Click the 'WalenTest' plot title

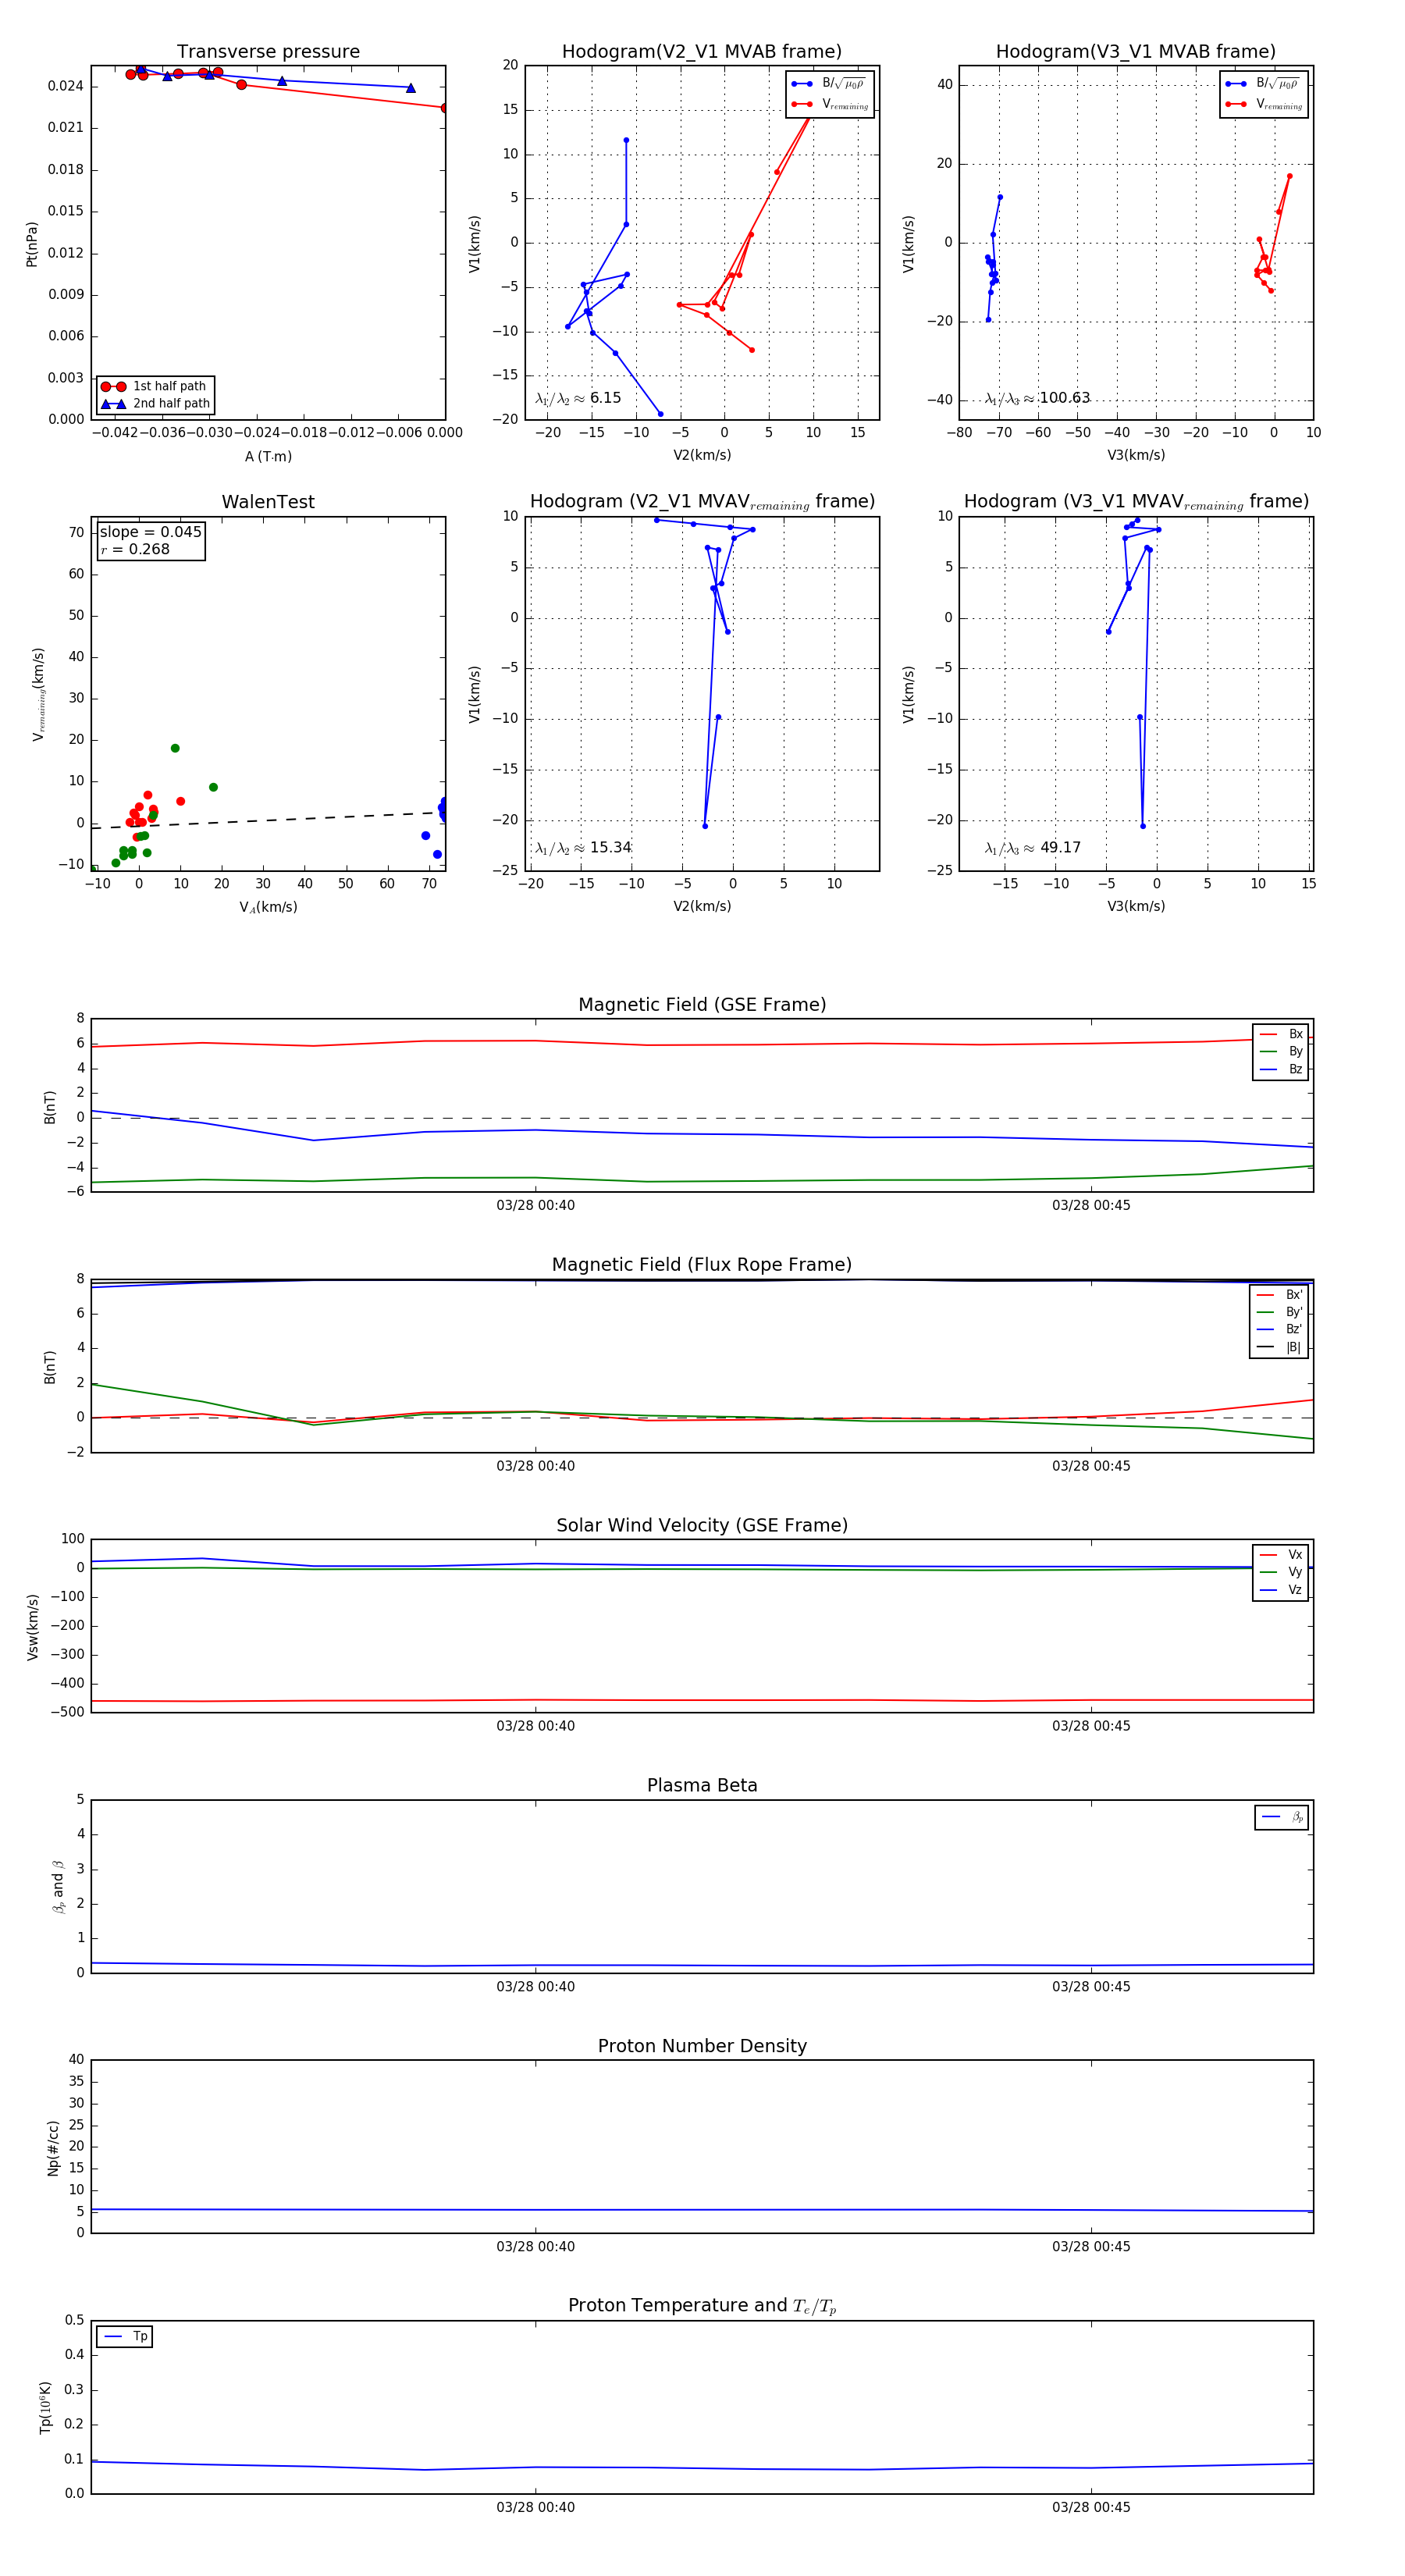click(x=268, y=502)
